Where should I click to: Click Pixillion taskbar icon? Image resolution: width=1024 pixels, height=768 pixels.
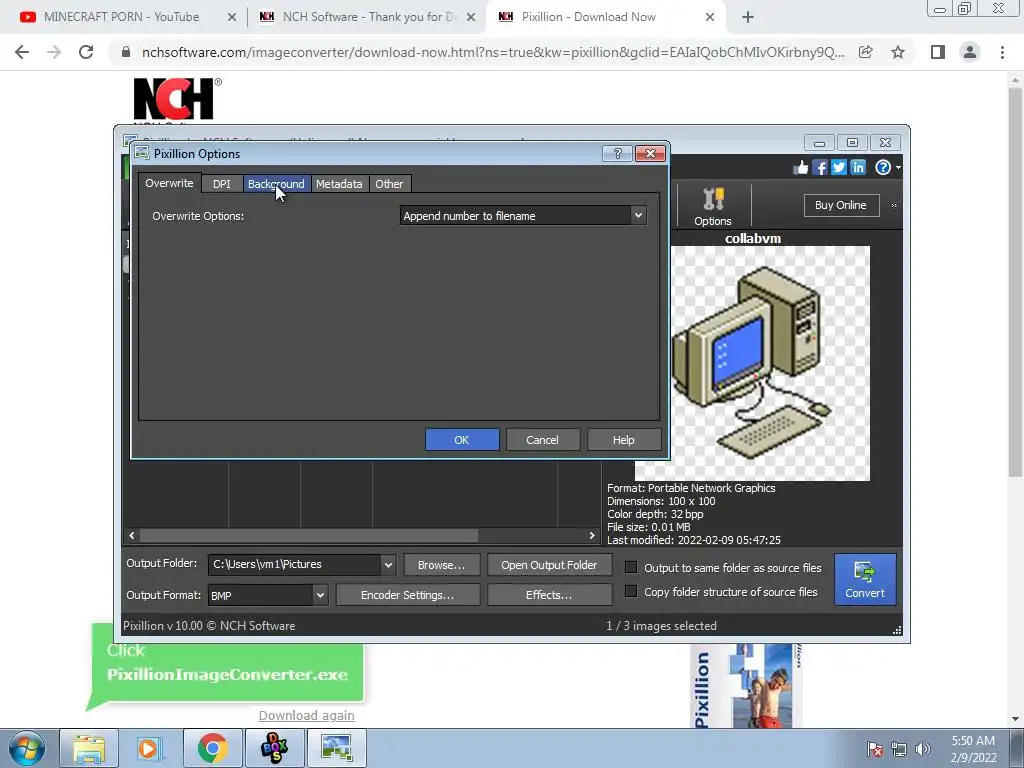click(337, 748)
